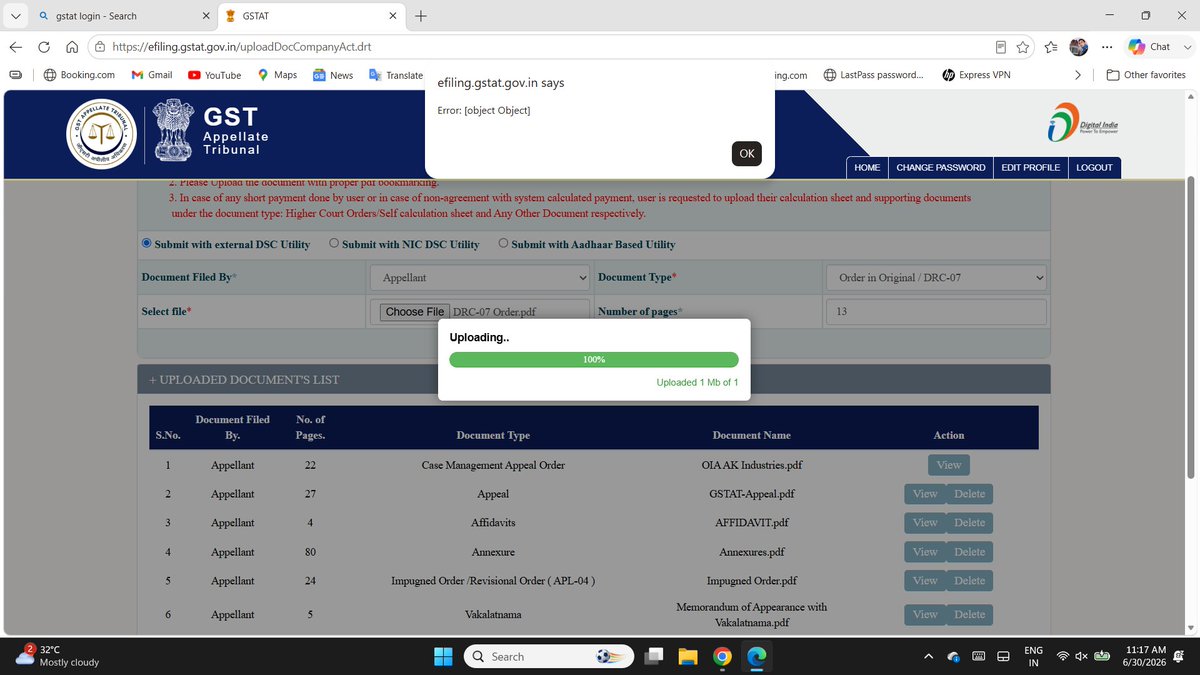Image resolution: width=1200 pixels, height=675 pixels.
Task: Open EDIT PROFILE navigation item
Action: tap(1030, 167)
